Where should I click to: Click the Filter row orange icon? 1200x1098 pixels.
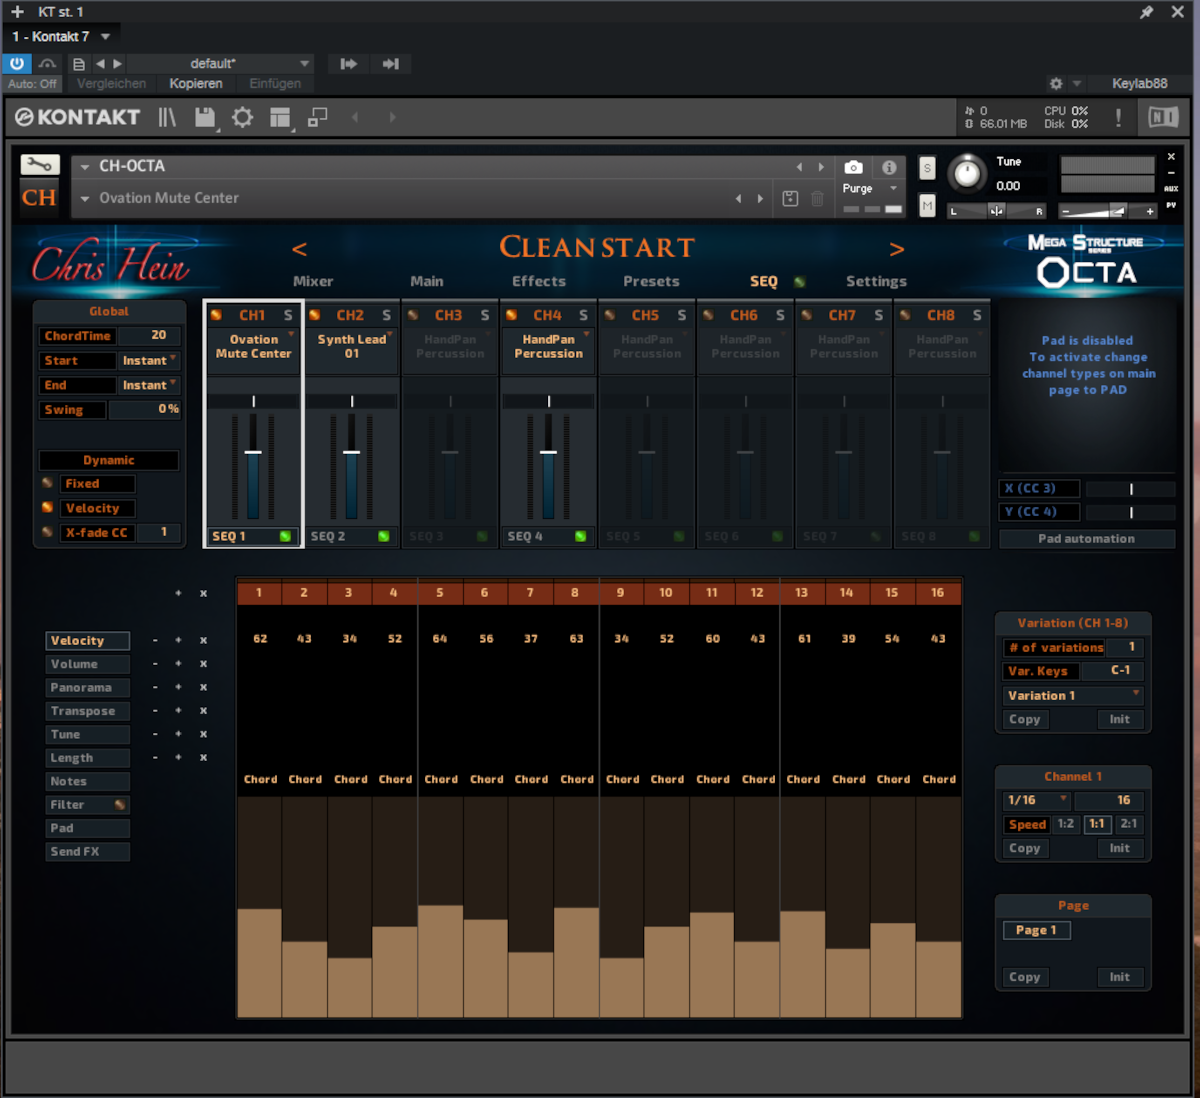pyautogui.click(x=119, y=805)
